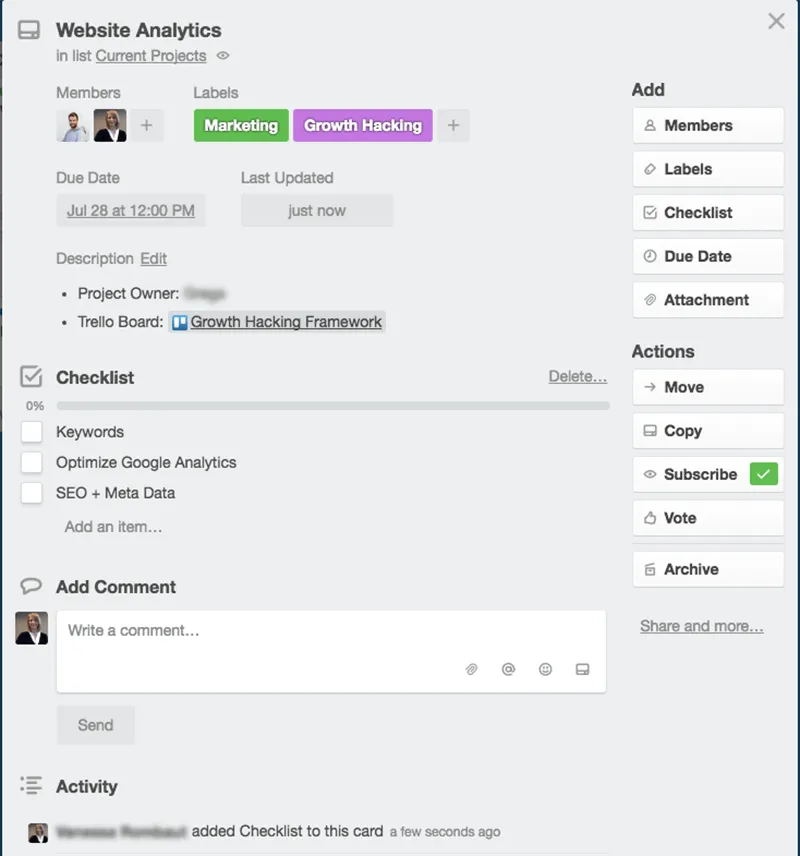The height and width of the screenshot is (856, 800).
Task: Open the first member avatar on the card
Action: click(x=71, y=125)
